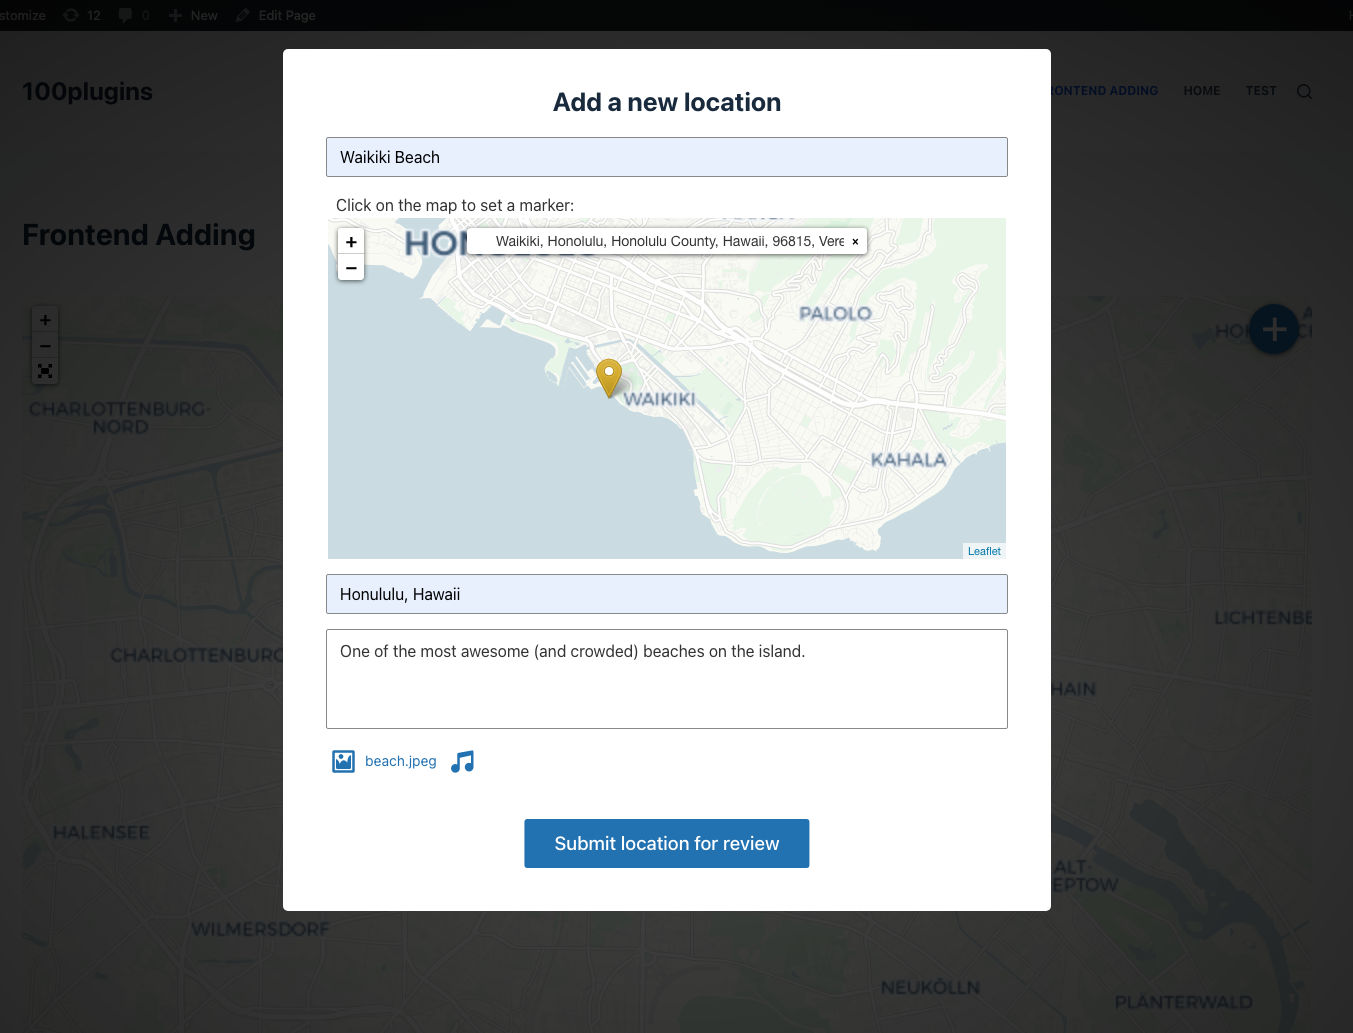Zoom in on the modal map

click(x=351, y=242)
